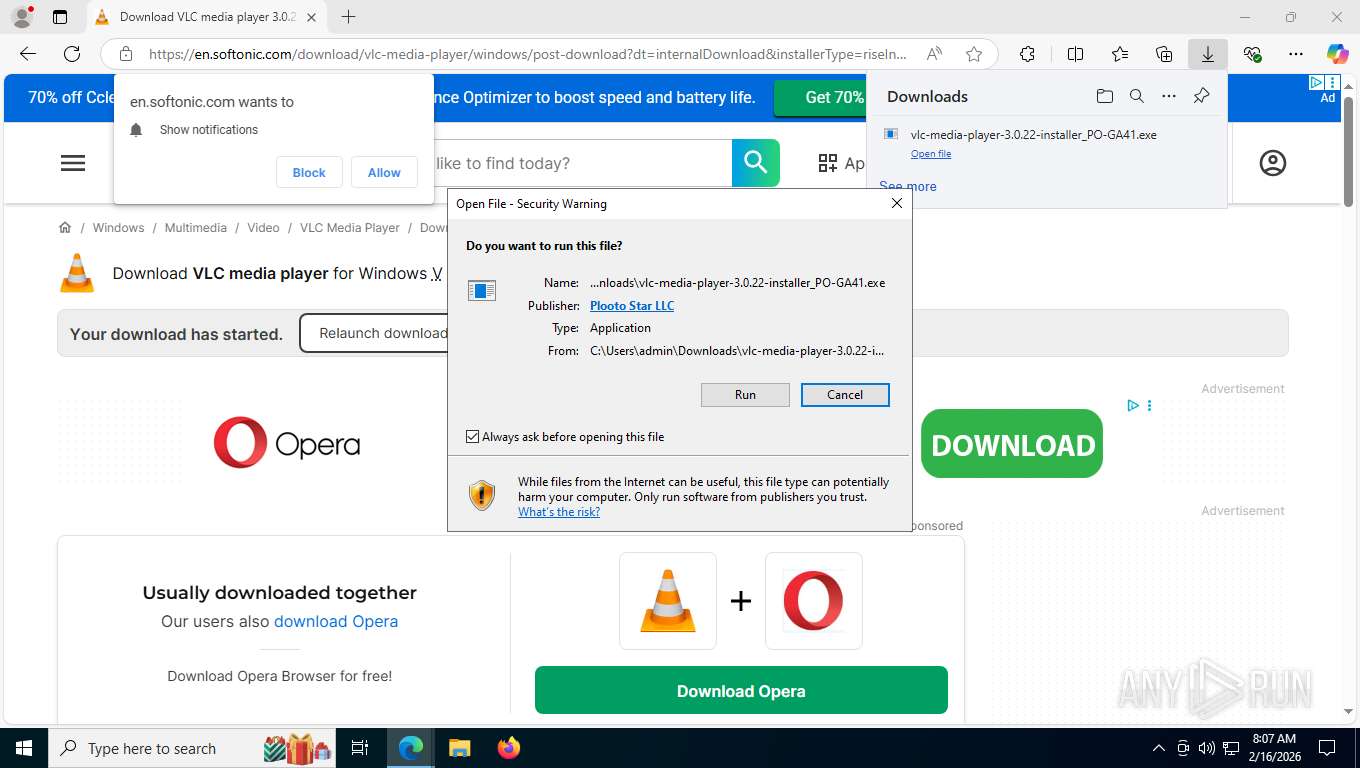Open the Softonic hamburger menu

pos(73,163)
